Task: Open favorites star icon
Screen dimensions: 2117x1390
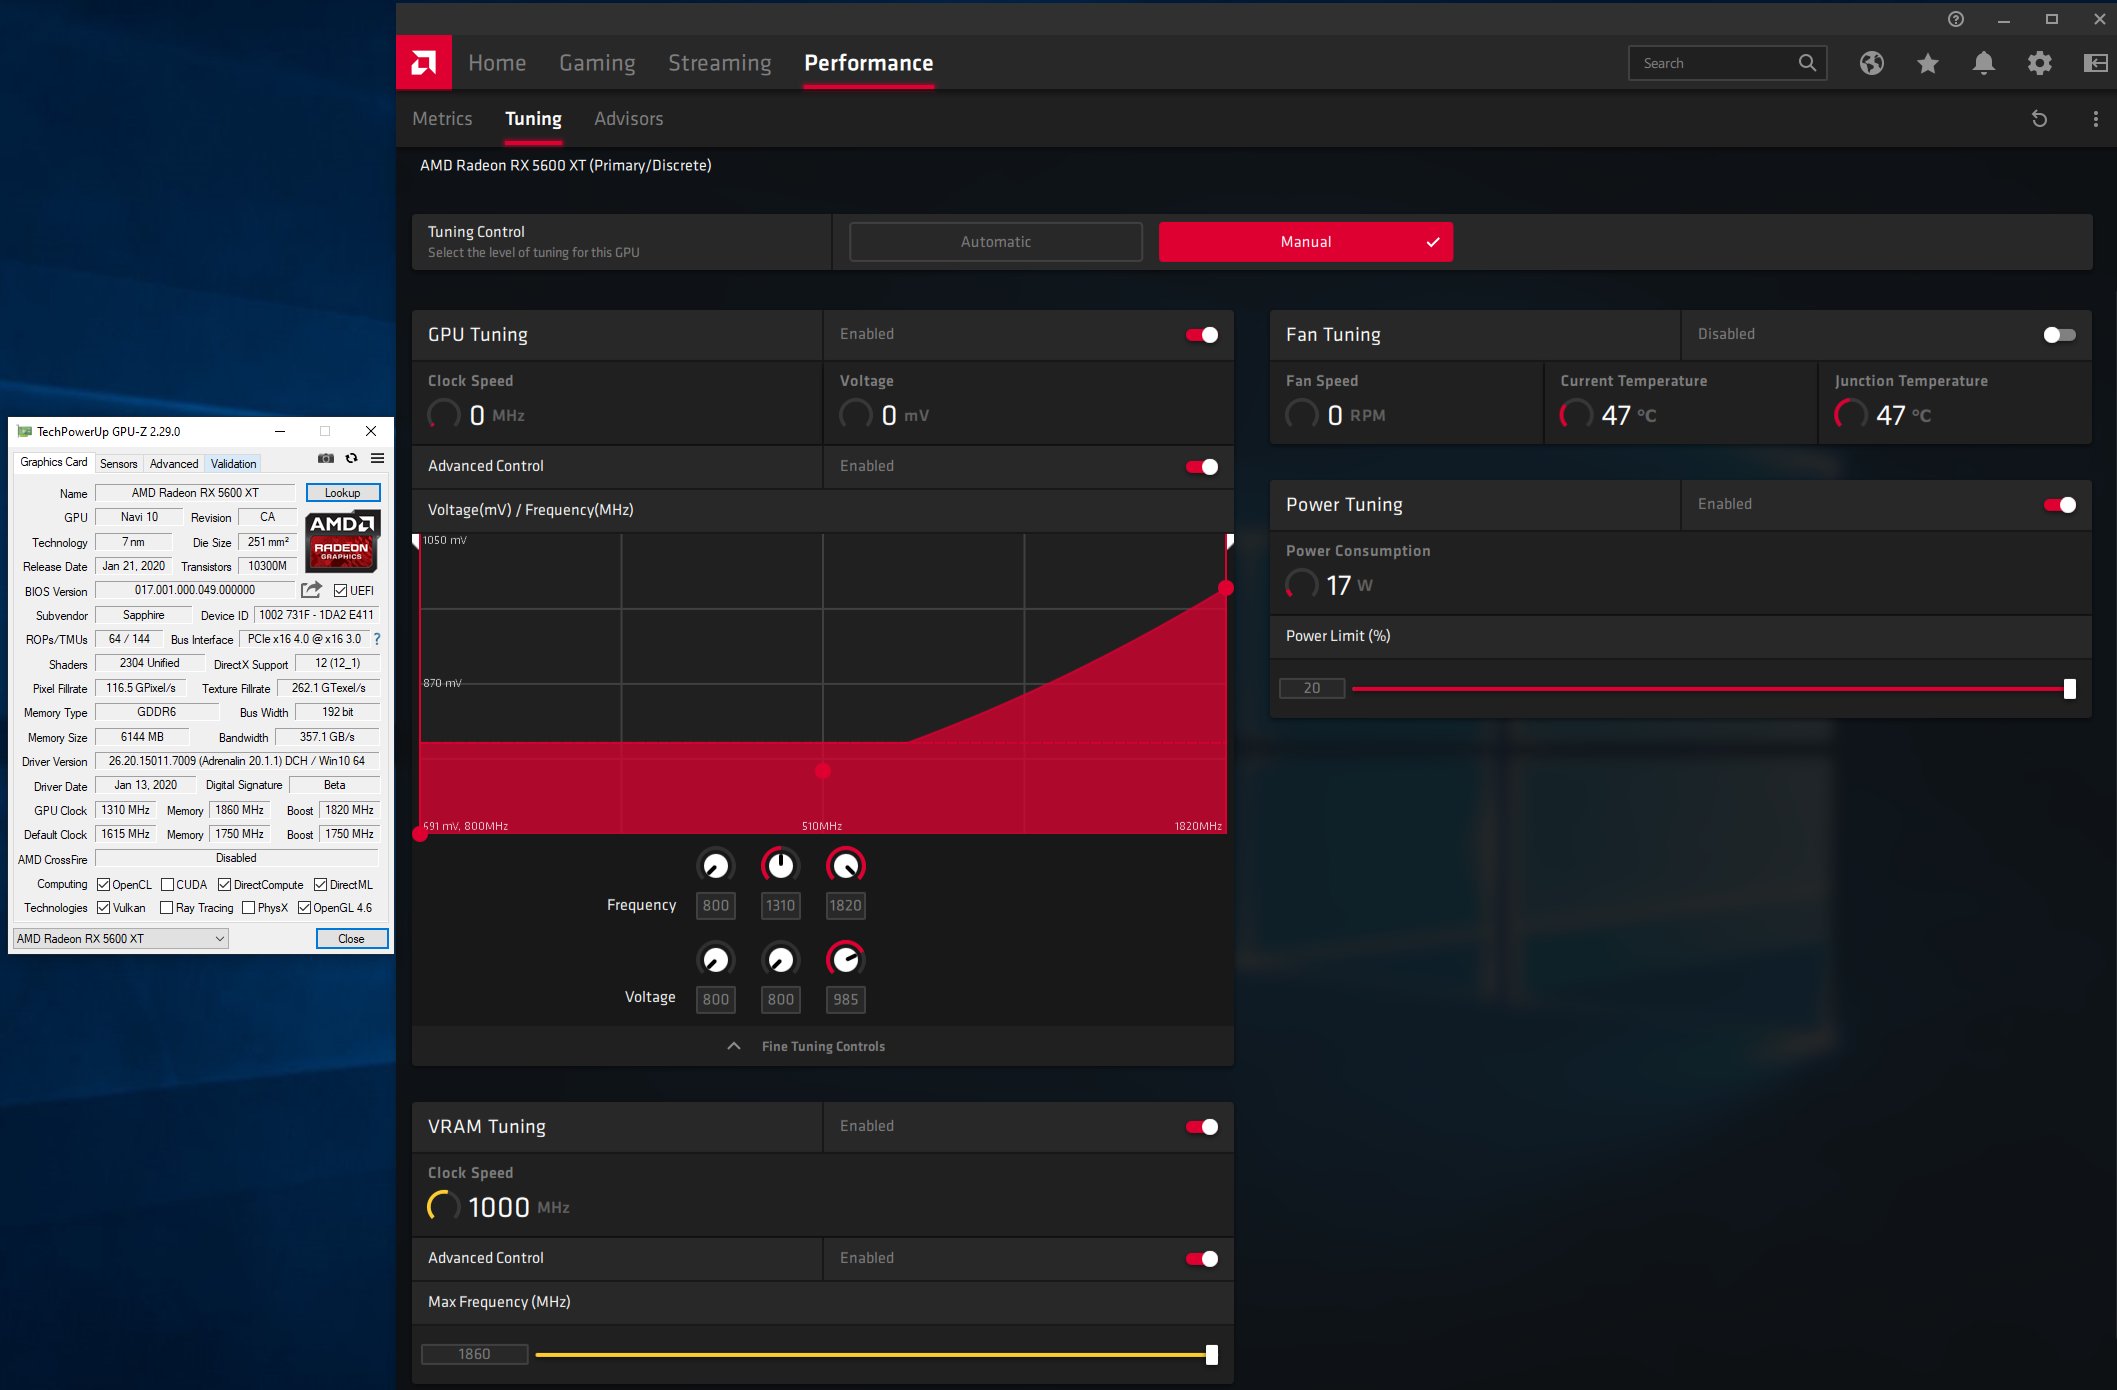Action: (x=1928, y=63)
